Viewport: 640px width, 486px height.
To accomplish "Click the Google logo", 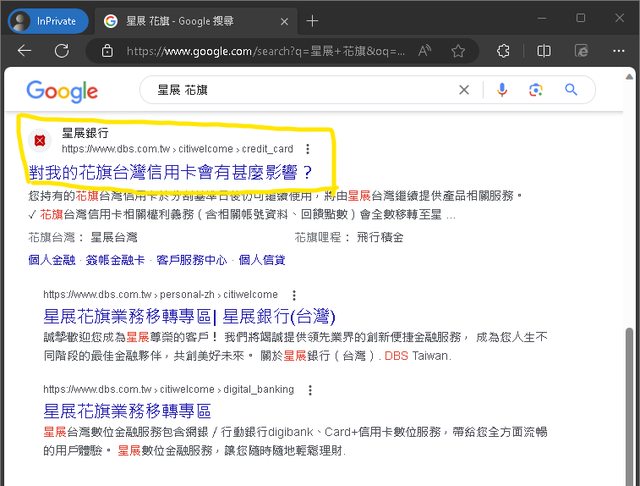I will (x=62, y=91).
